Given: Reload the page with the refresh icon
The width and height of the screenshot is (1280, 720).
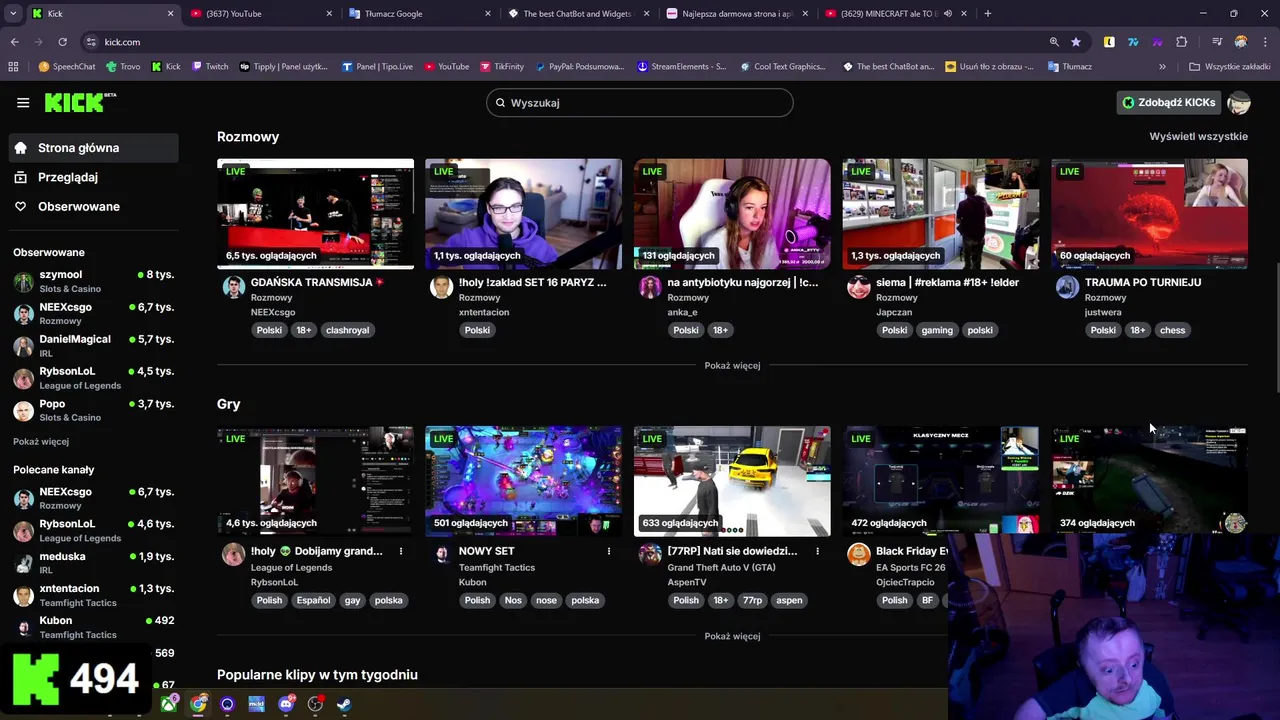Looking at the screenshot, I should pyautogui.click(x=62, y=42).
